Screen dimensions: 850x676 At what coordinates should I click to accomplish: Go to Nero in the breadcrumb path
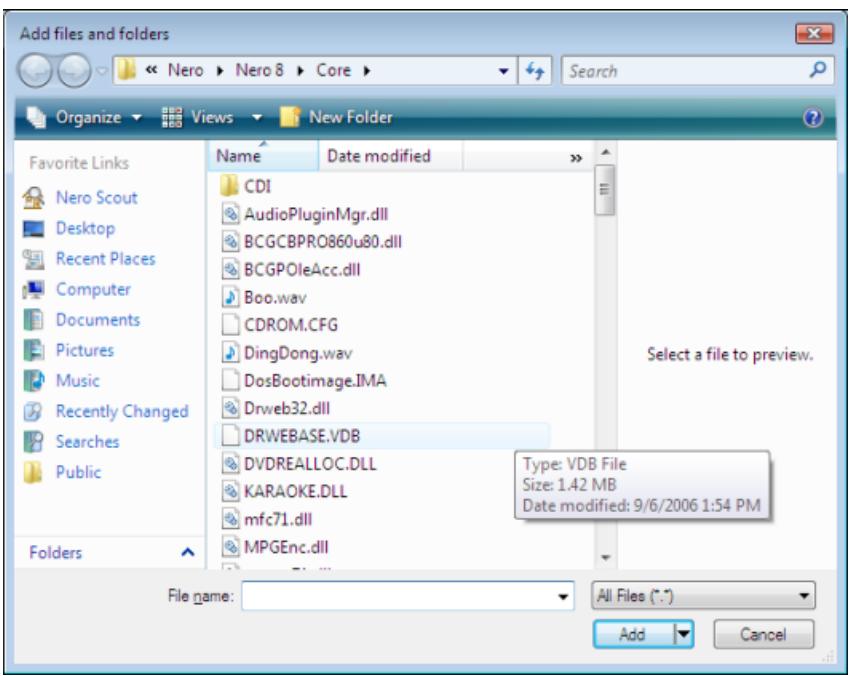(x=186, y=70)
